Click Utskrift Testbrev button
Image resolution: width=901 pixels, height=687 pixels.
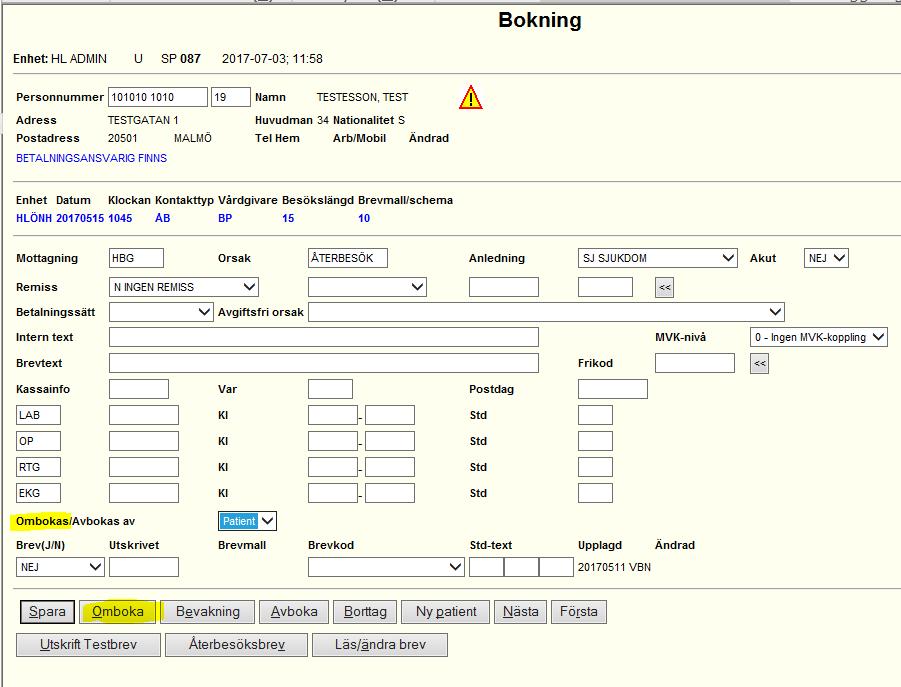click(88, 644)
